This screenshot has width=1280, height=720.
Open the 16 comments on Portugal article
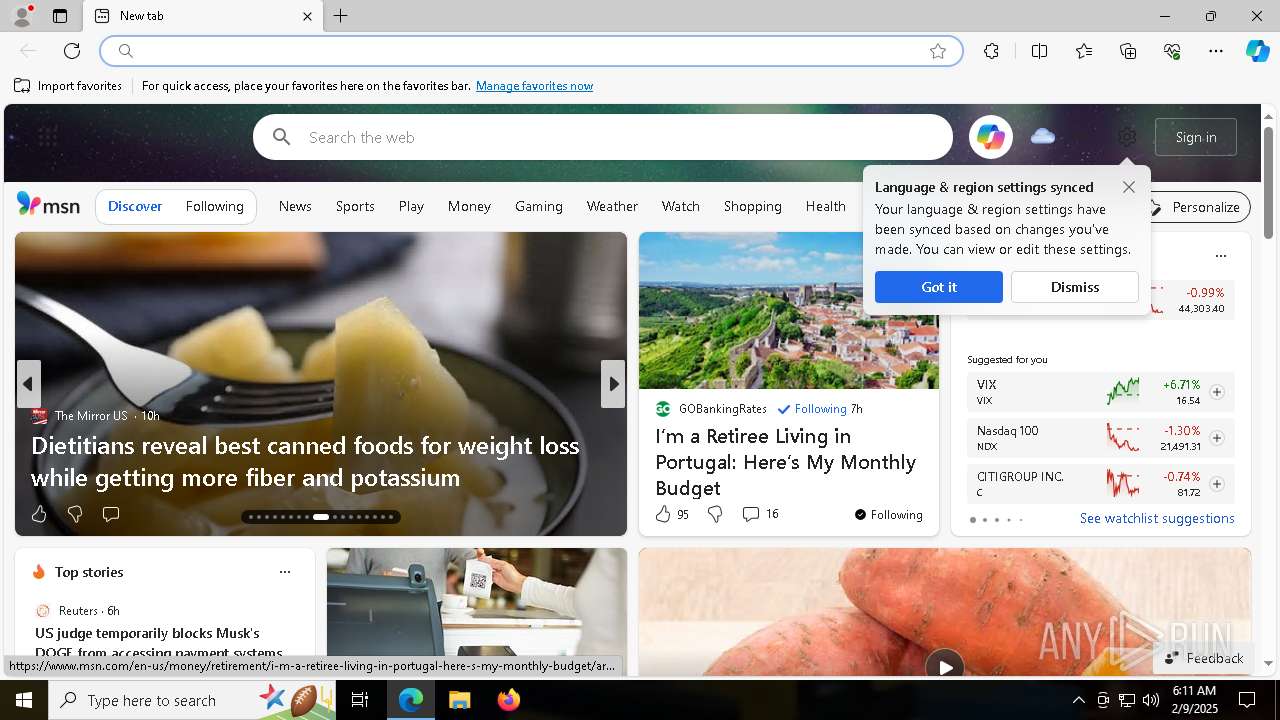click(760, 514)
